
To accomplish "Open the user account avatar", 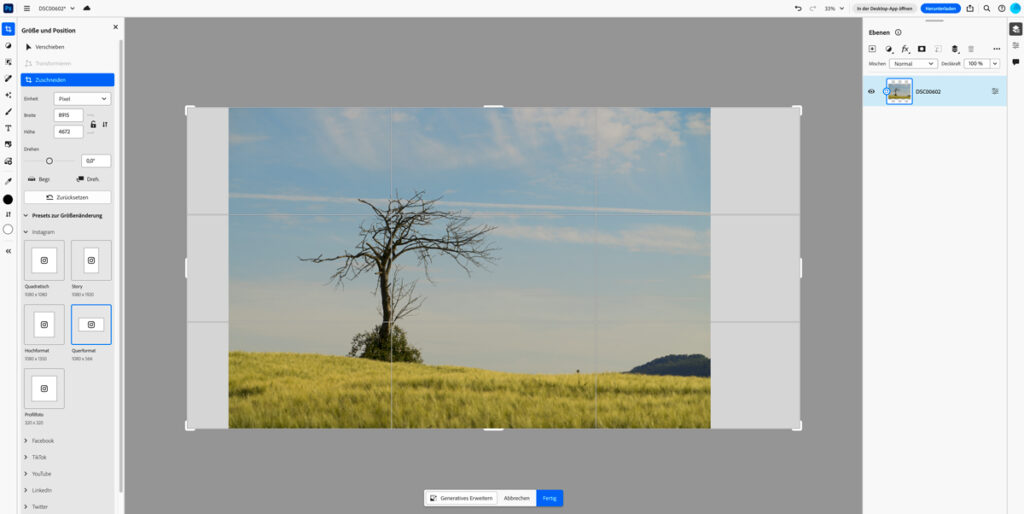I will (1015, 8).
